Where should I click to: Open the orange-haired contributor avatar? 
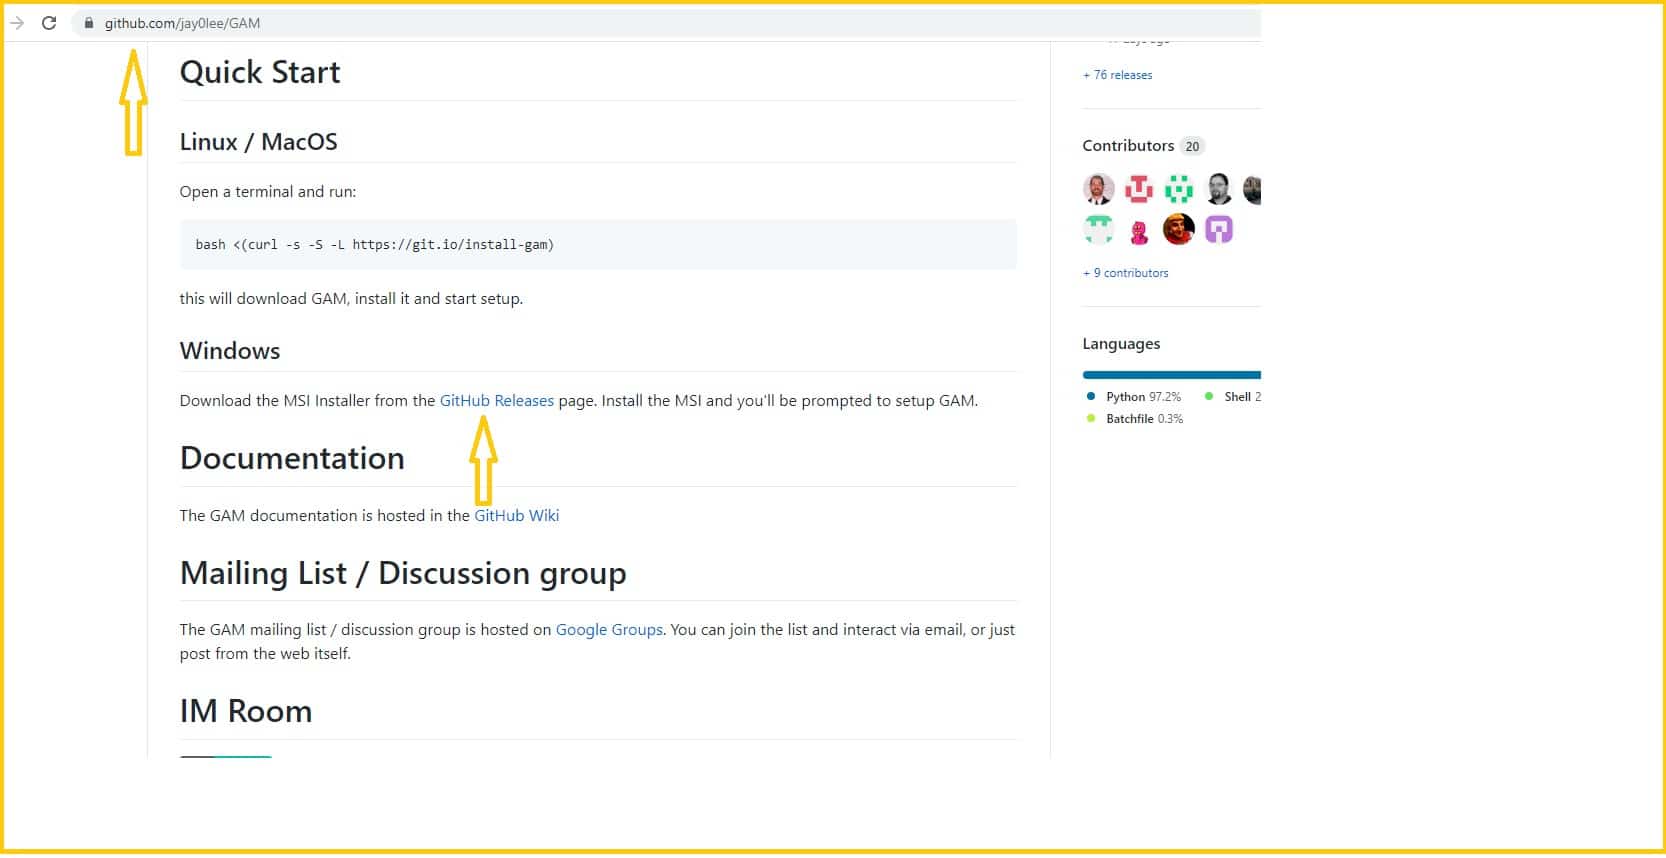tap(1178, 230)
